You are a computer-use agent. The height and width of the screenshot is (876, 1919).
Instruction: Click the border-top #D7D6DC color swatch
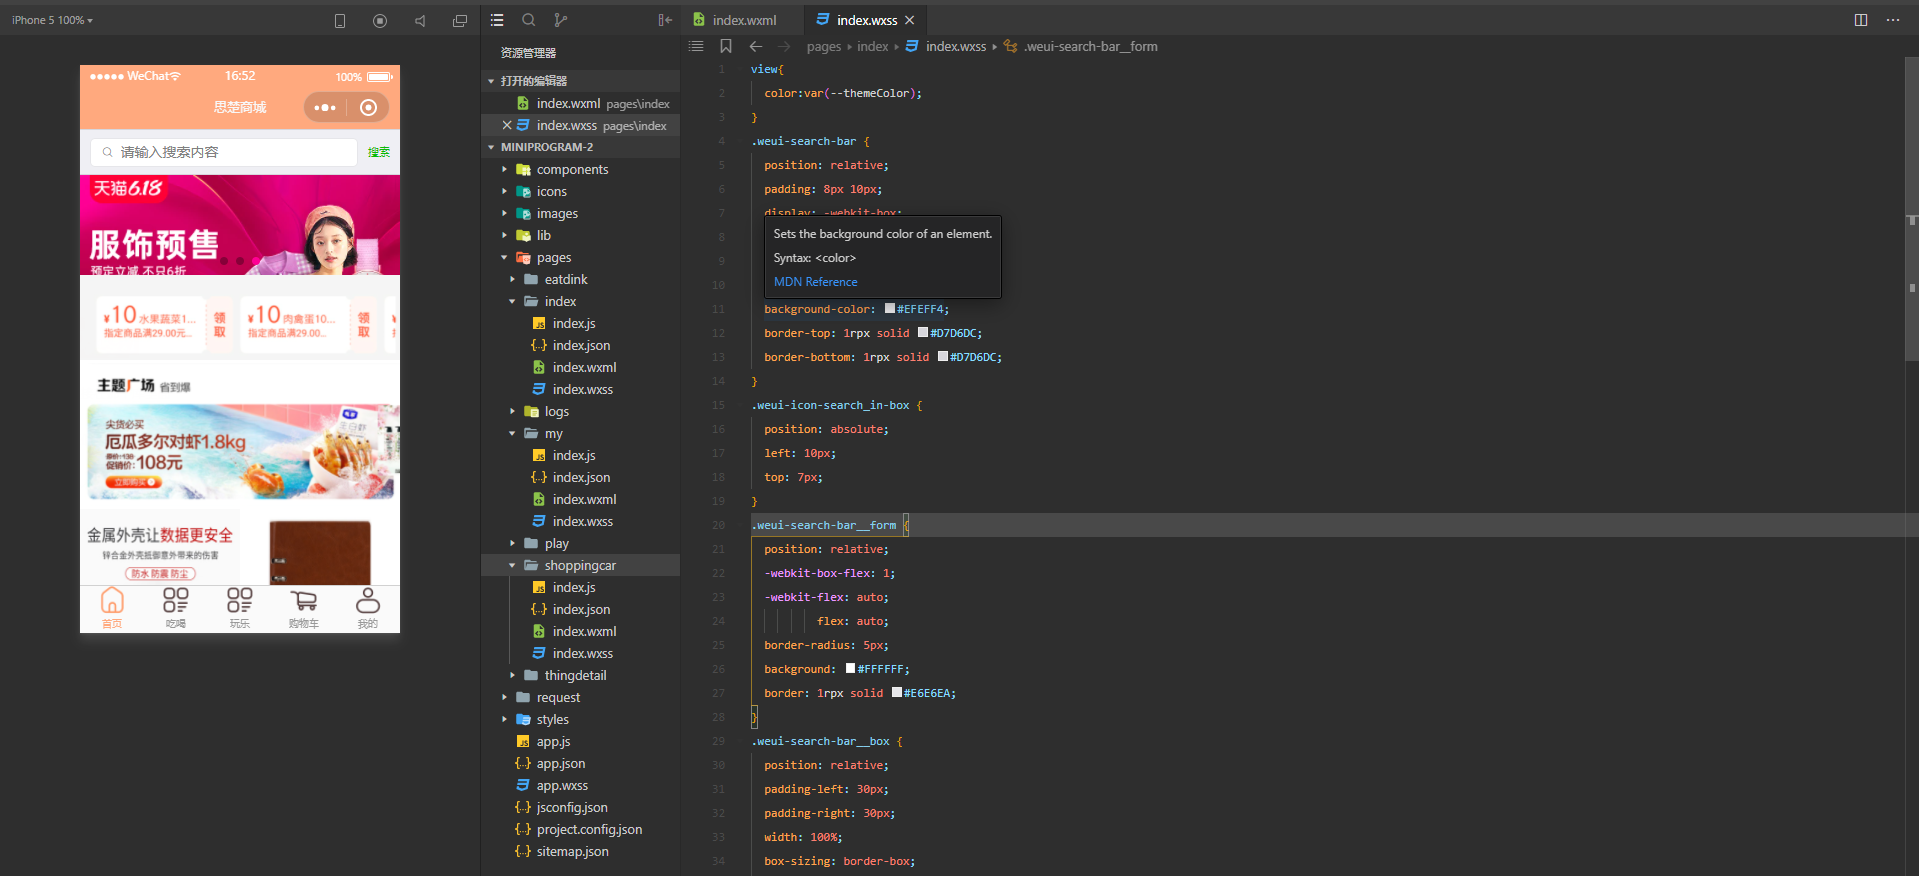pos(923,333)
